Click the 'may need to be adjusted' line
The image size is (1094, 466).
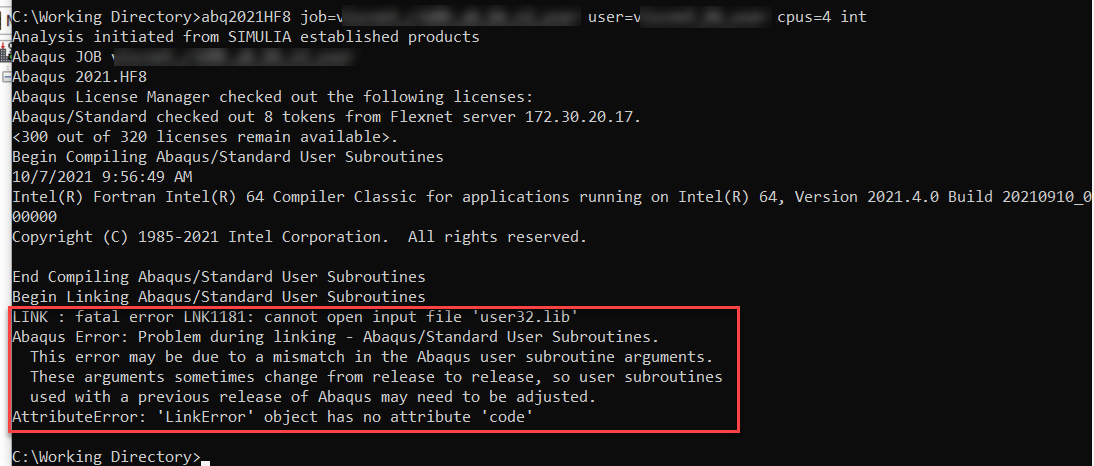pyautogui.click(x=312, y=397)
